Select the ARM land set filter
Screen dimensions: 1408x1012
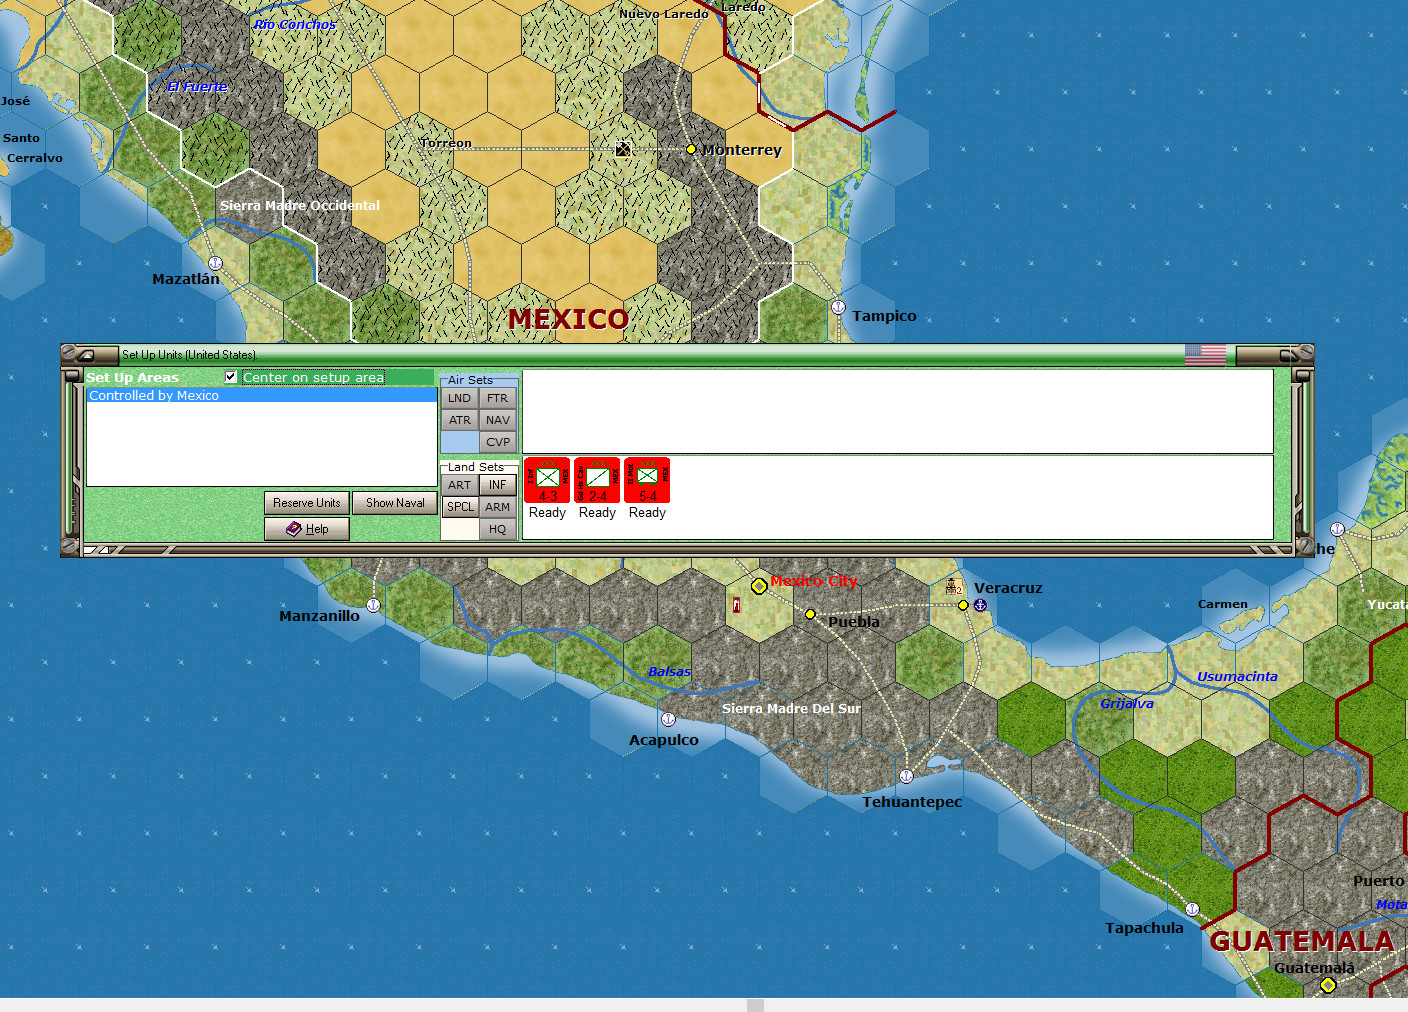pyautogui.click(x=498, y=507)
